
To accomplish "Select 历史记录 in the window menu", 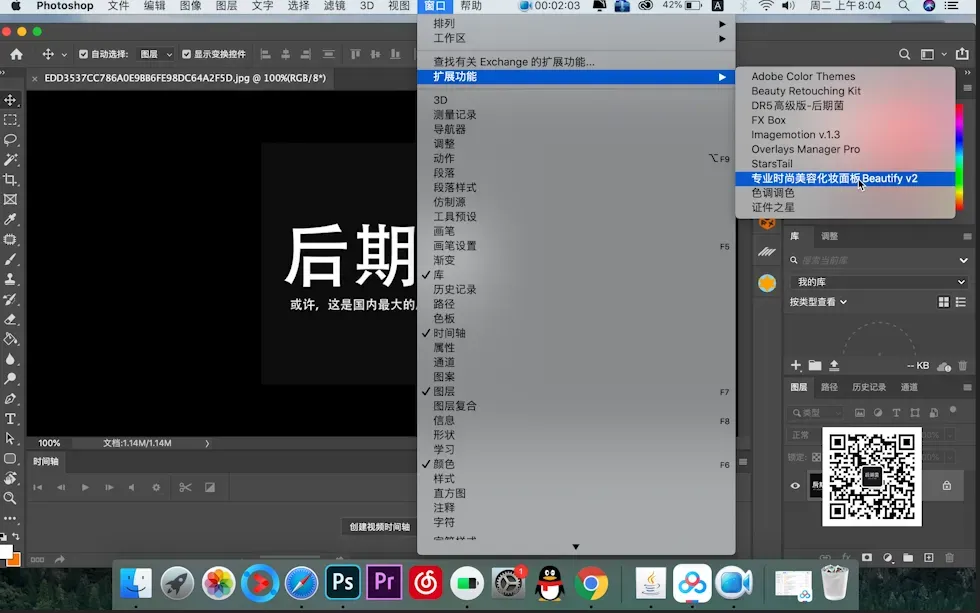I will click(x=454, y=289).
